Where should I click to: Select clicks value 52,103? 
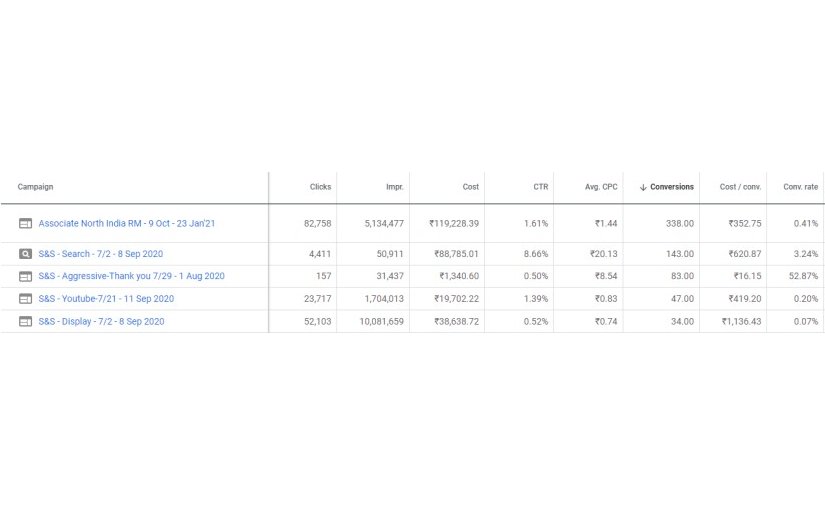tap(317, 321)
